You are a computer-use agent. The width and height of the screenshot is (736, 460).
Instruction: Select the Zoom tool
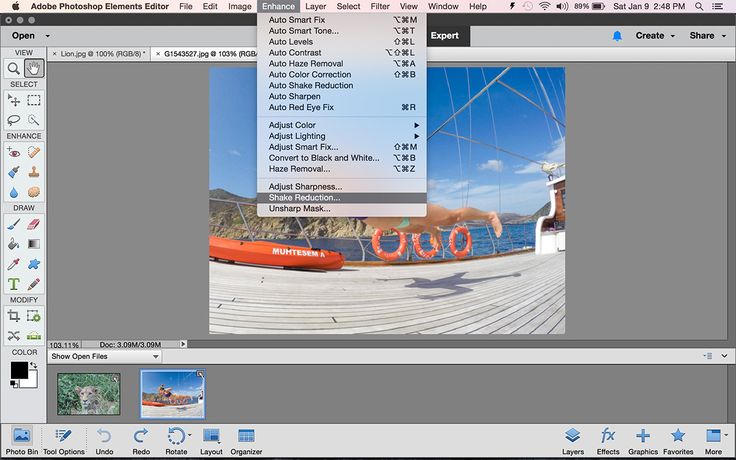pos(14,69)
